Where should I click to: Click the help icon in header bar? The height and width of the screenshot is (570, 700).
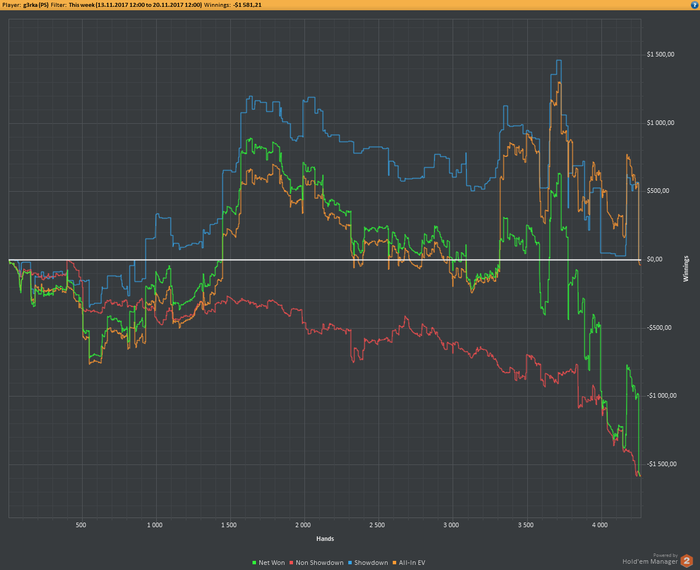click(695, 5)
